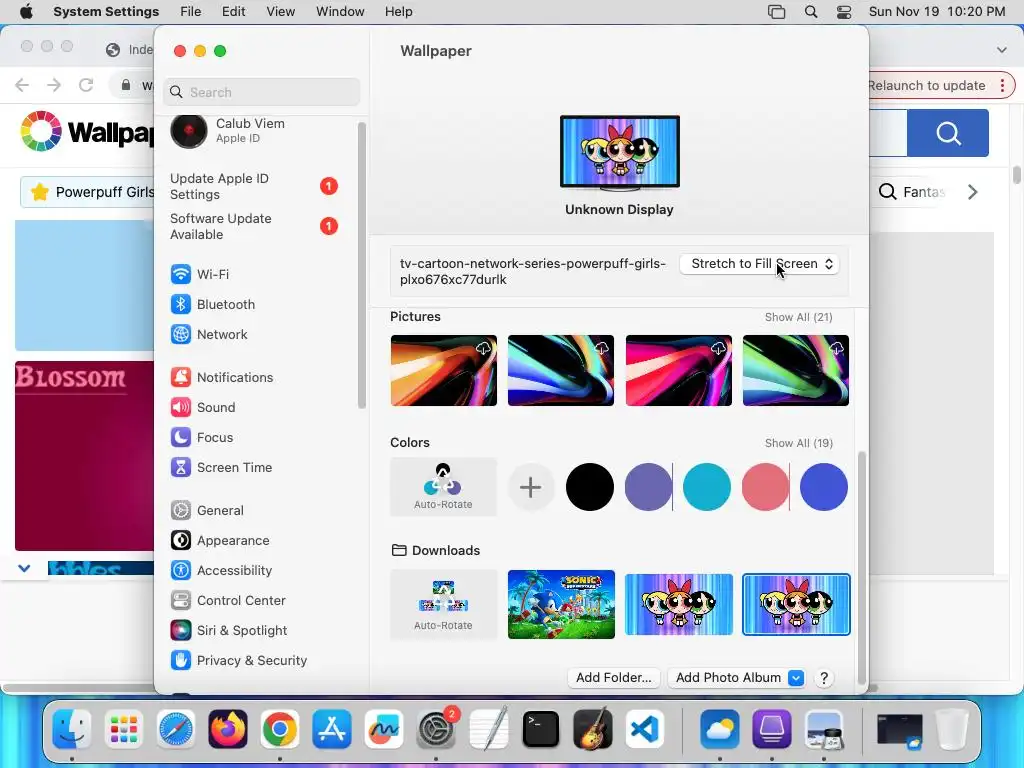Select the orange abstract Pictures wallpaper
This screenshot has height=768, width=1024.
443,370
